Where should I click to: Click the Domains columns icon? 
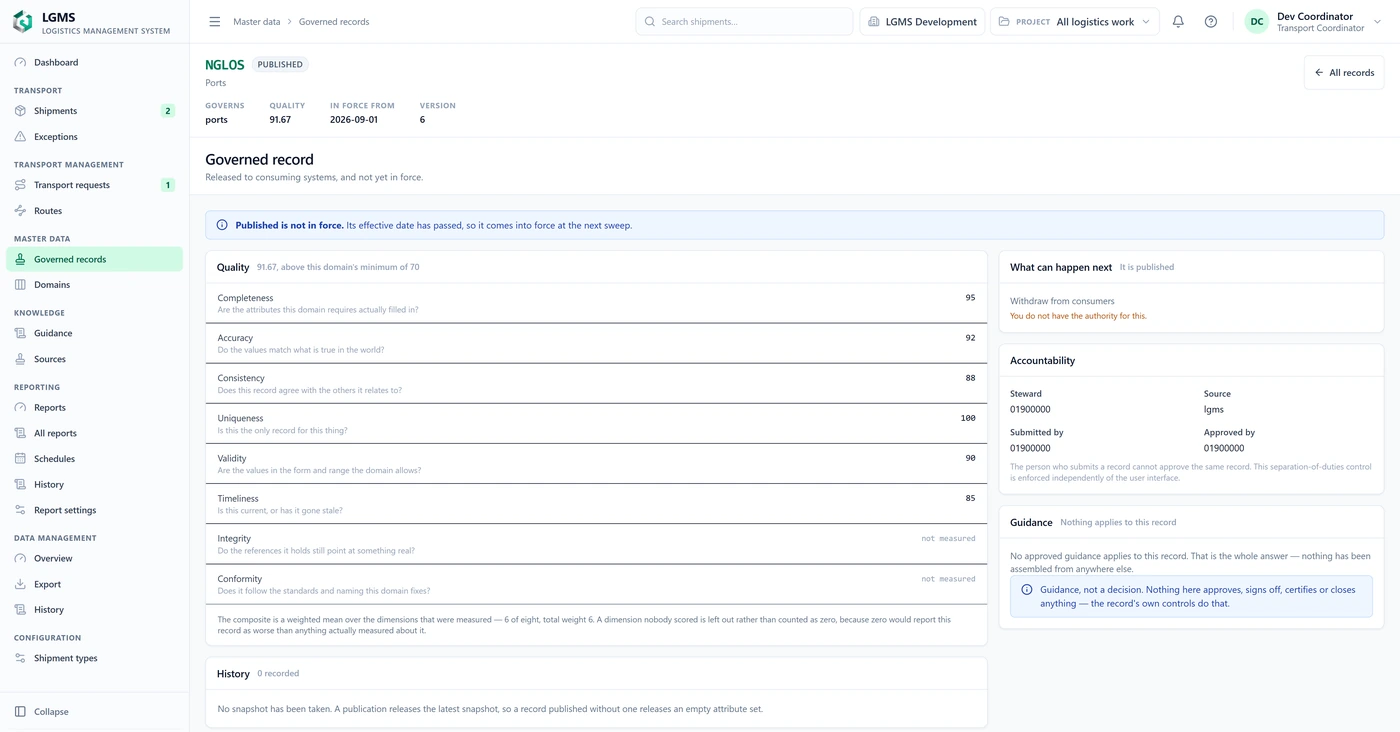tap(20, 285)
